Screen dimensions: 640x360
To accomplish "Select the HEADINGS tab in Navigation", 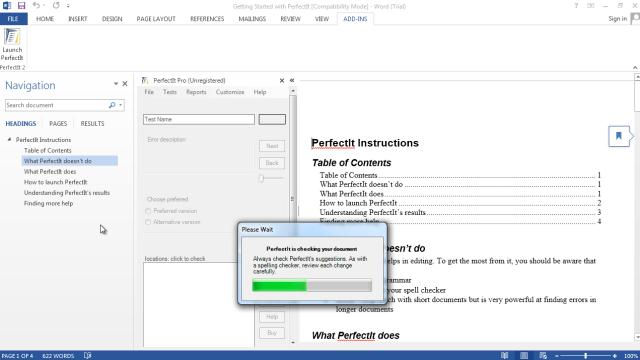I will tap(21, 124).
